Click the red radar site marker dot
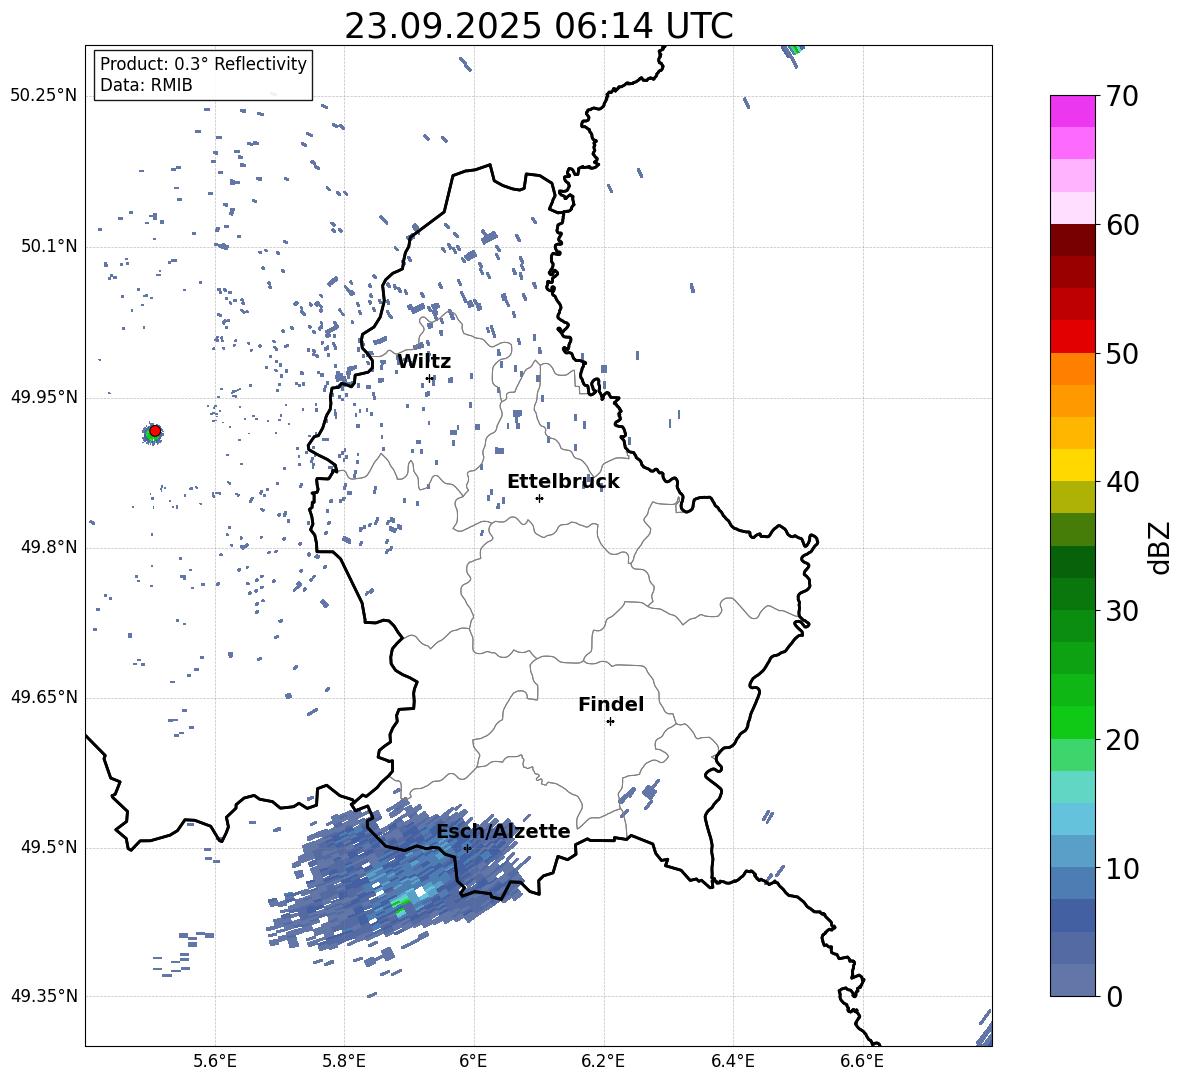This screenshot has width=1184, height=1081. coord(155,431)
